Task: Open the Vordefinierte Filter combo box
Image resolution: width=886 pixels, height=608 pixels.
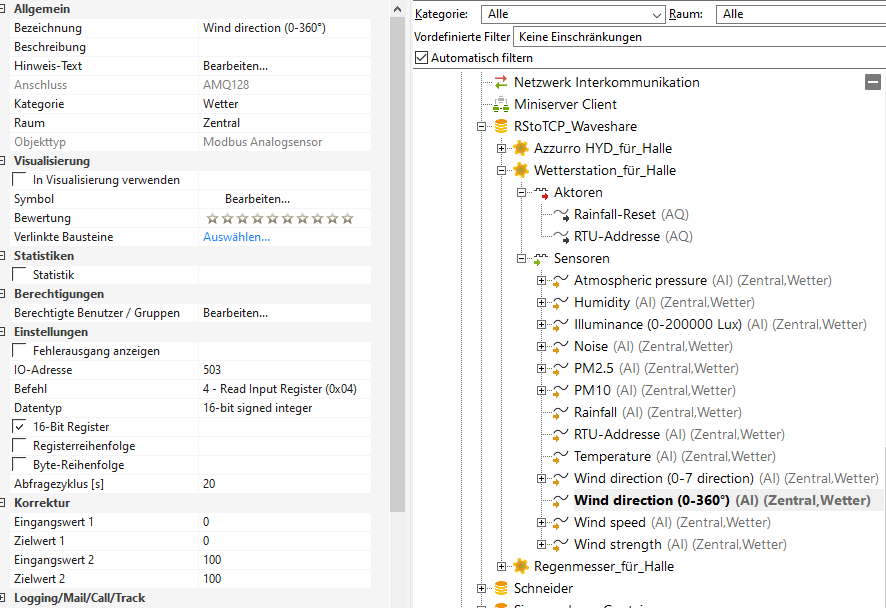Action: (700, 37)
